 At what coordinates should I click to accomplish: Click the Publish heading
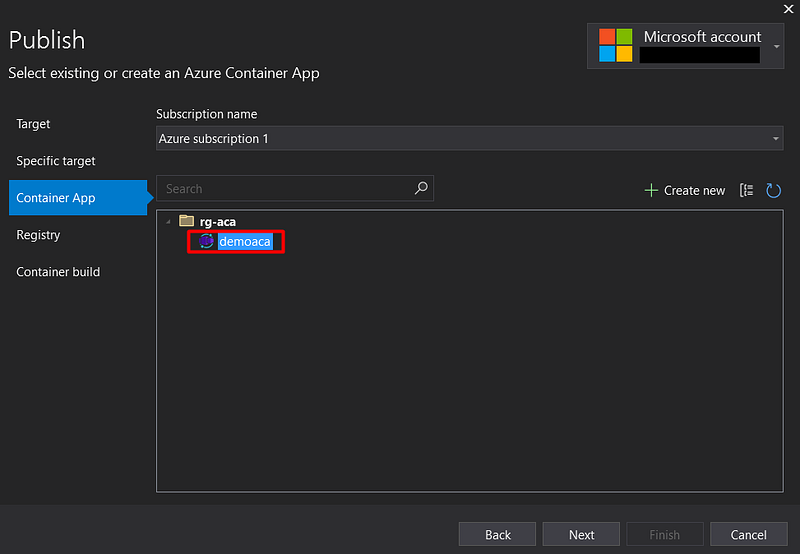(x=47, y=40)
